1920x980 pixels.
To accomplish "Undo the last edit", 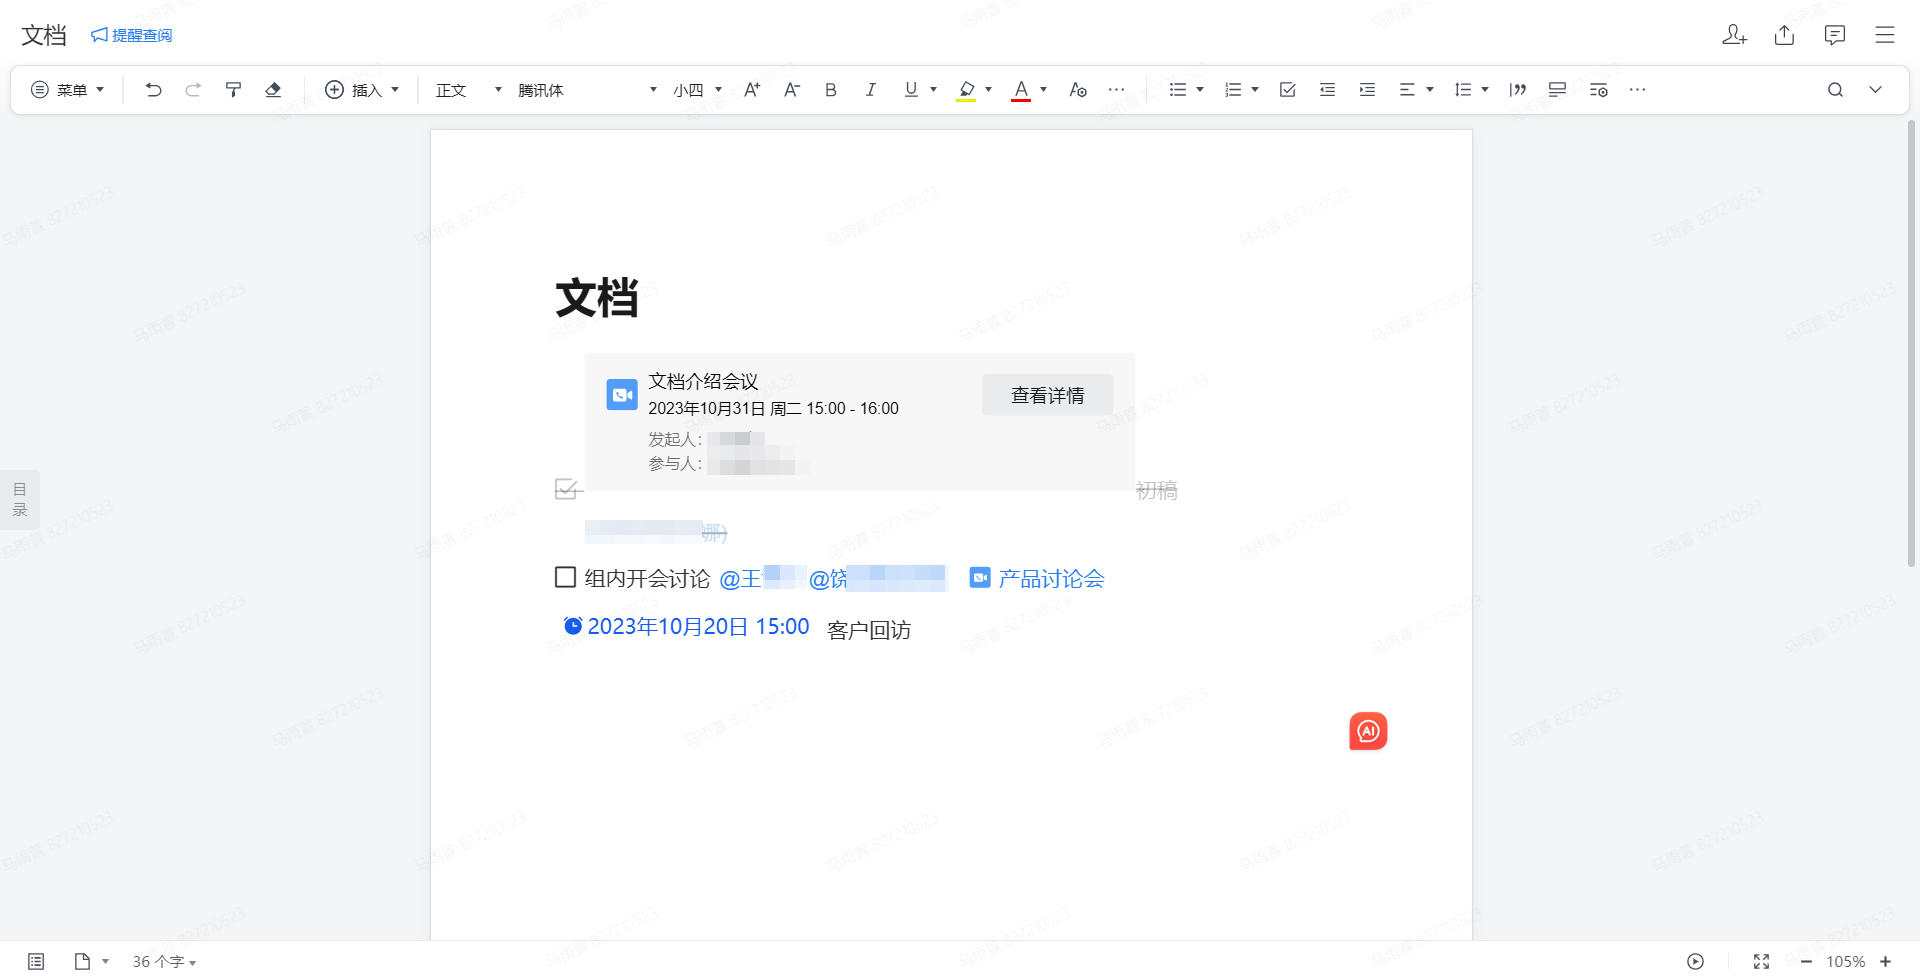I will (153, 90).
